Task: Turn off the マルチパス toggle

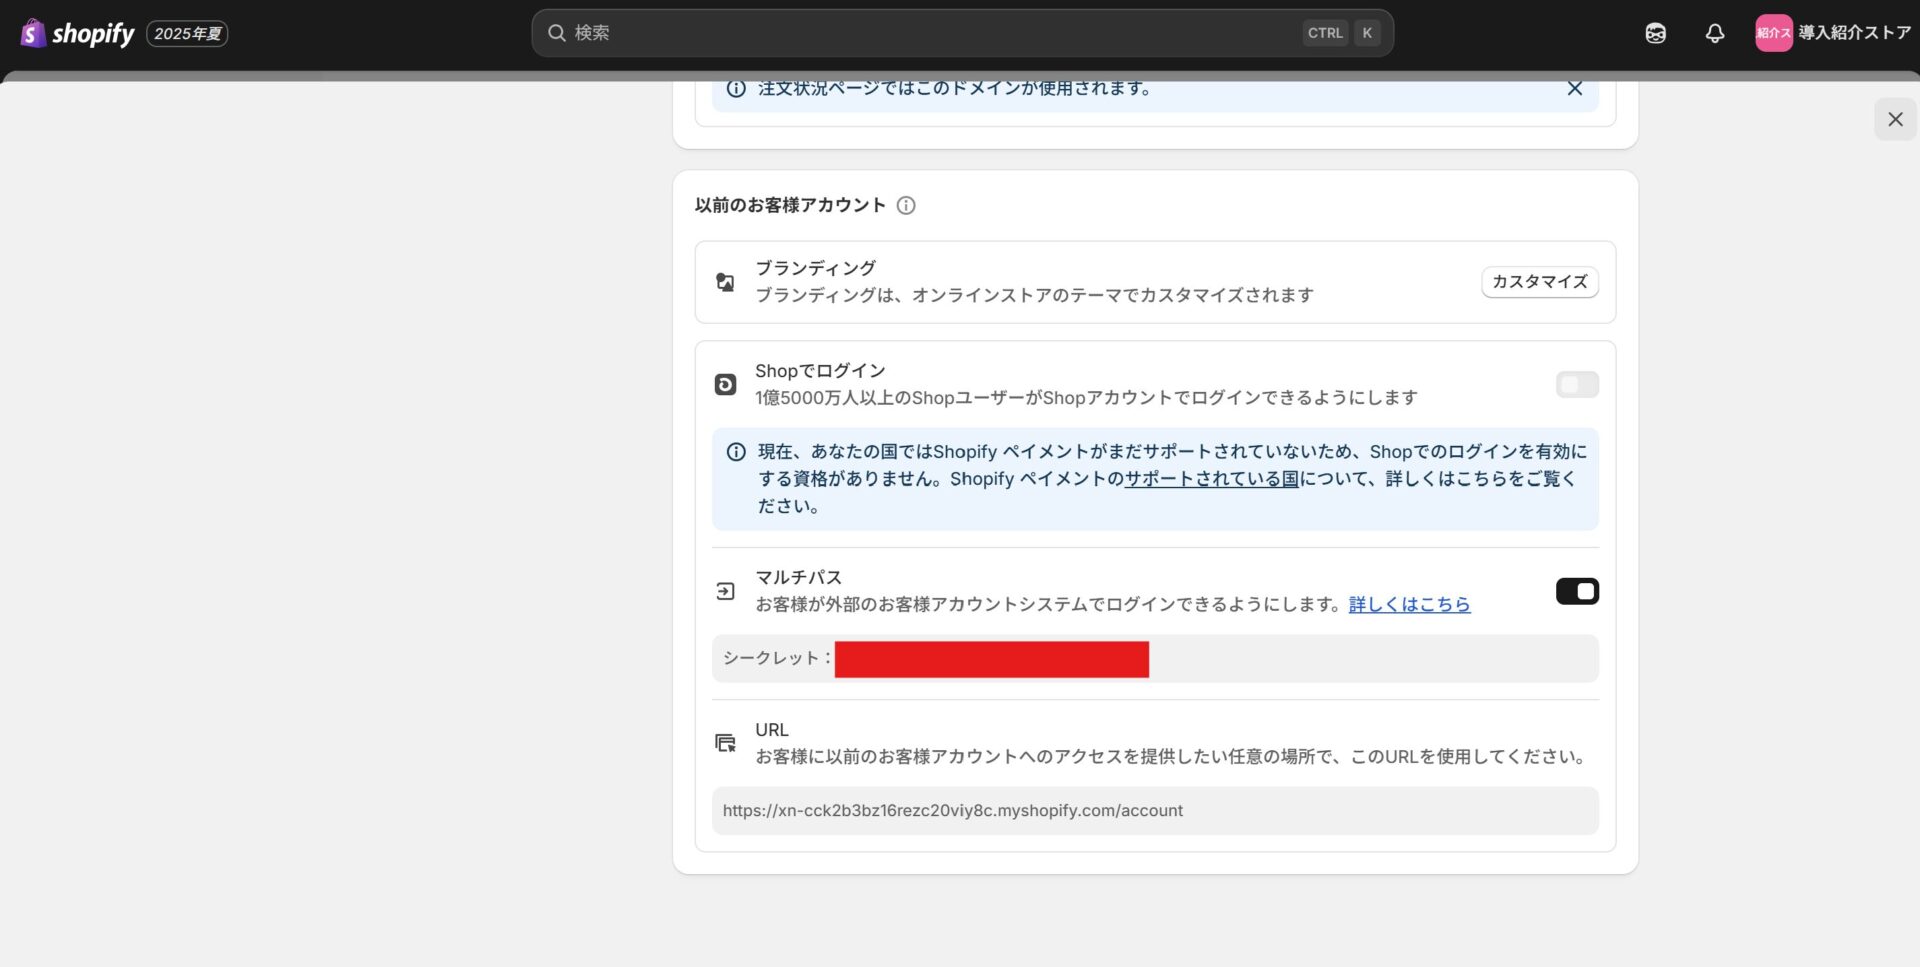Action: [1577, 591]
